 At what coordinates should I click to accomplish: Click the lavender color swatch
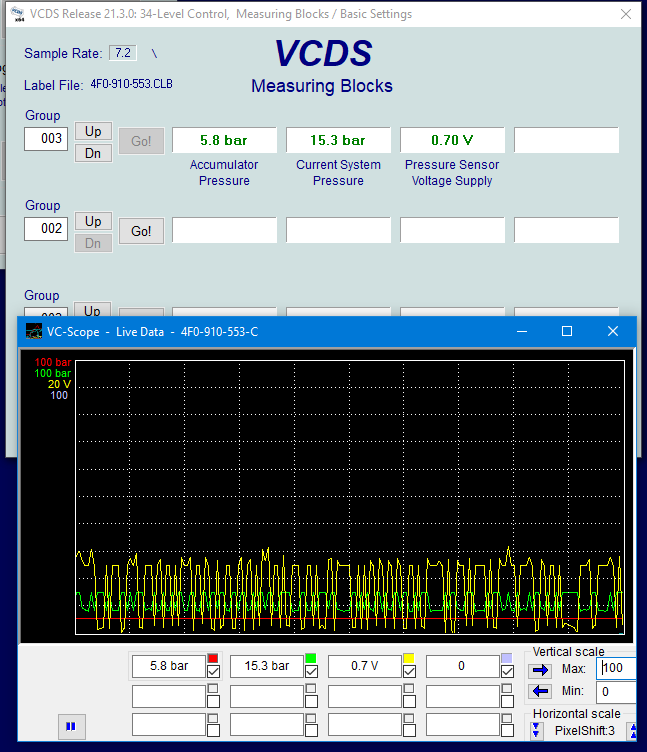[506, 658]
